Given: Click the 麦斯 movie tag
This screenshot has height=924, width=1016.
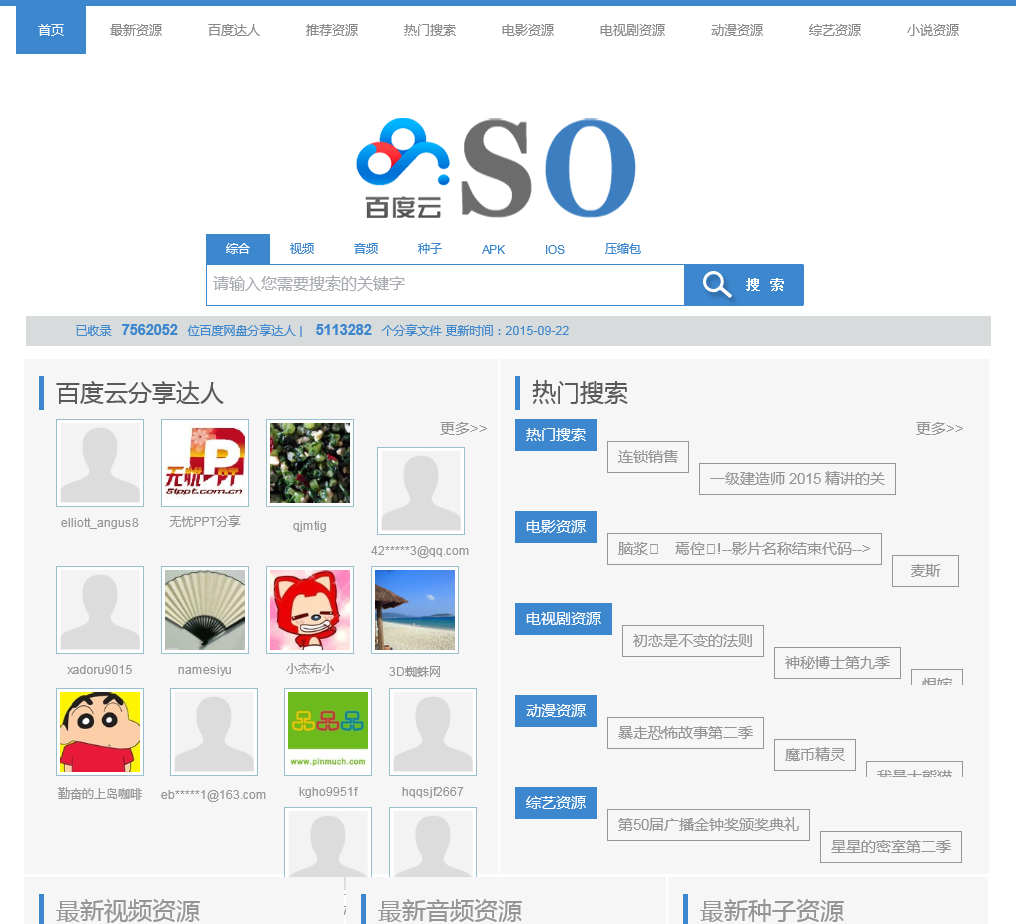Looking at the screenshot, I should click(x=925, y=571).
